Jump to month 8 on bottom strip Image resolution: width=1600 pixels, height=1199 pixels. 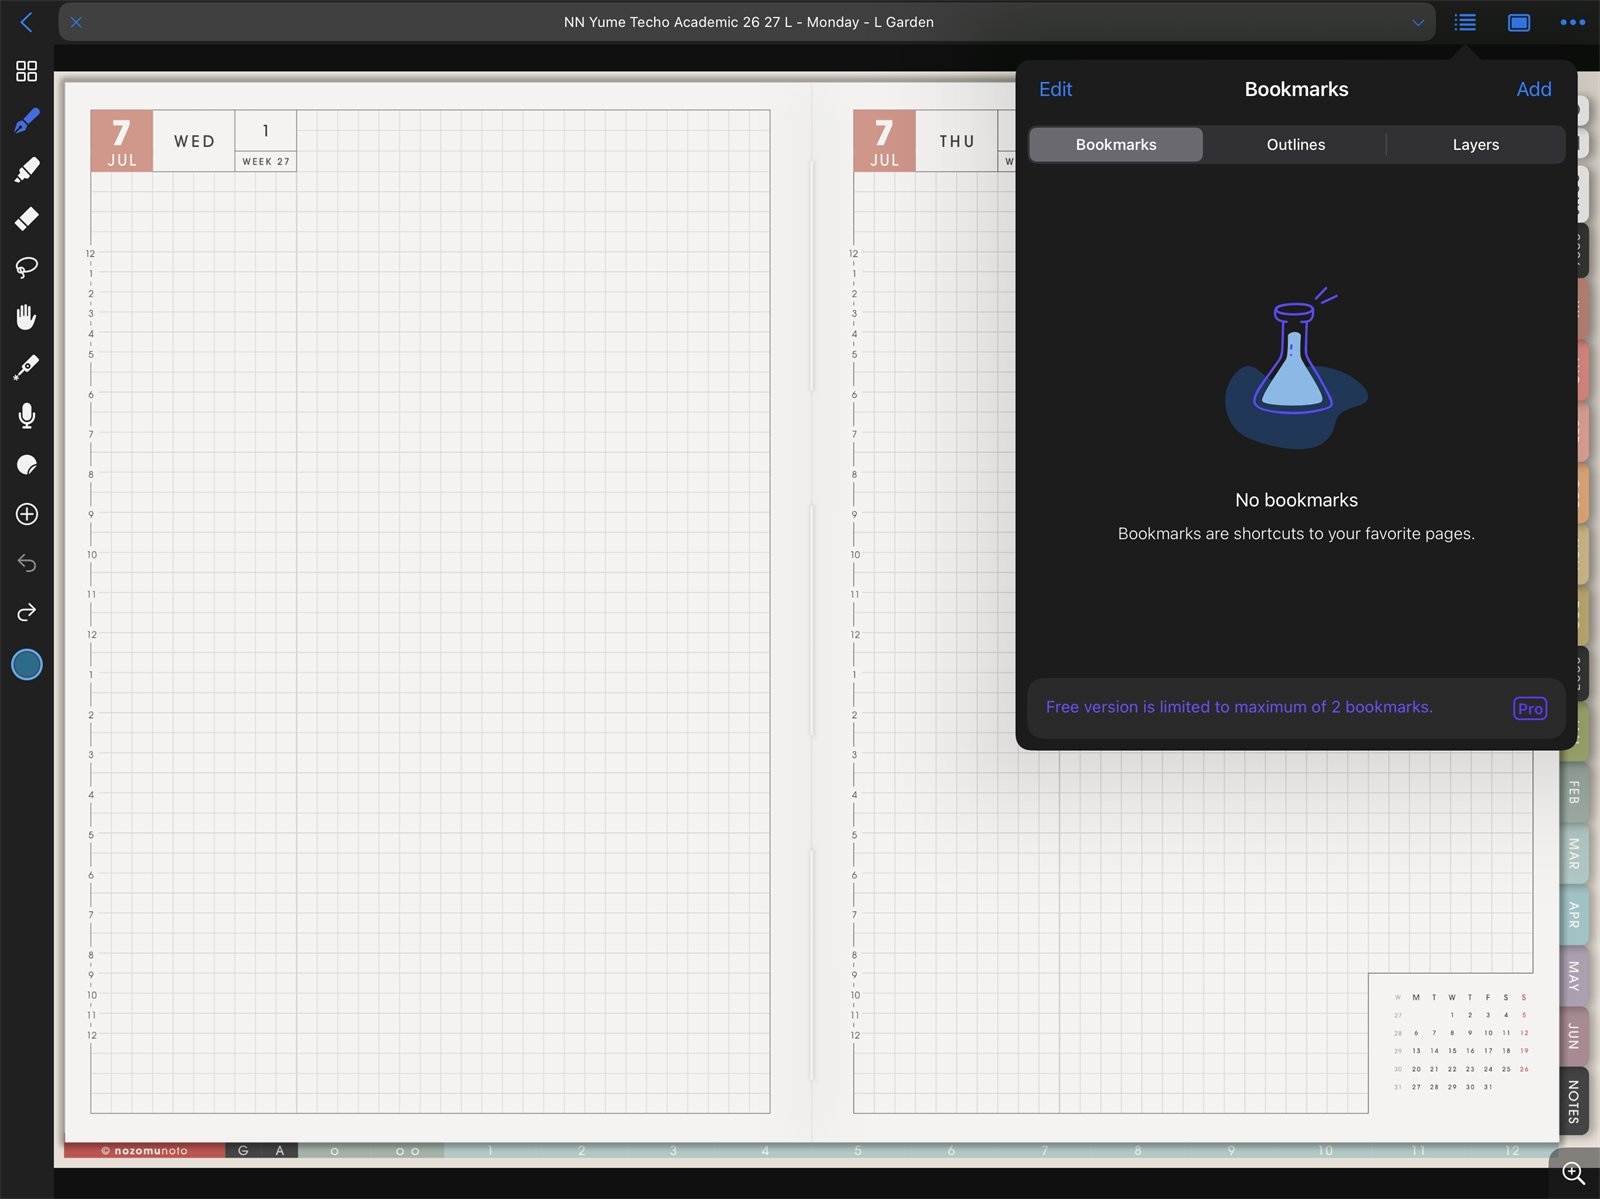pyautogui.click(x=1138, y=1151)
